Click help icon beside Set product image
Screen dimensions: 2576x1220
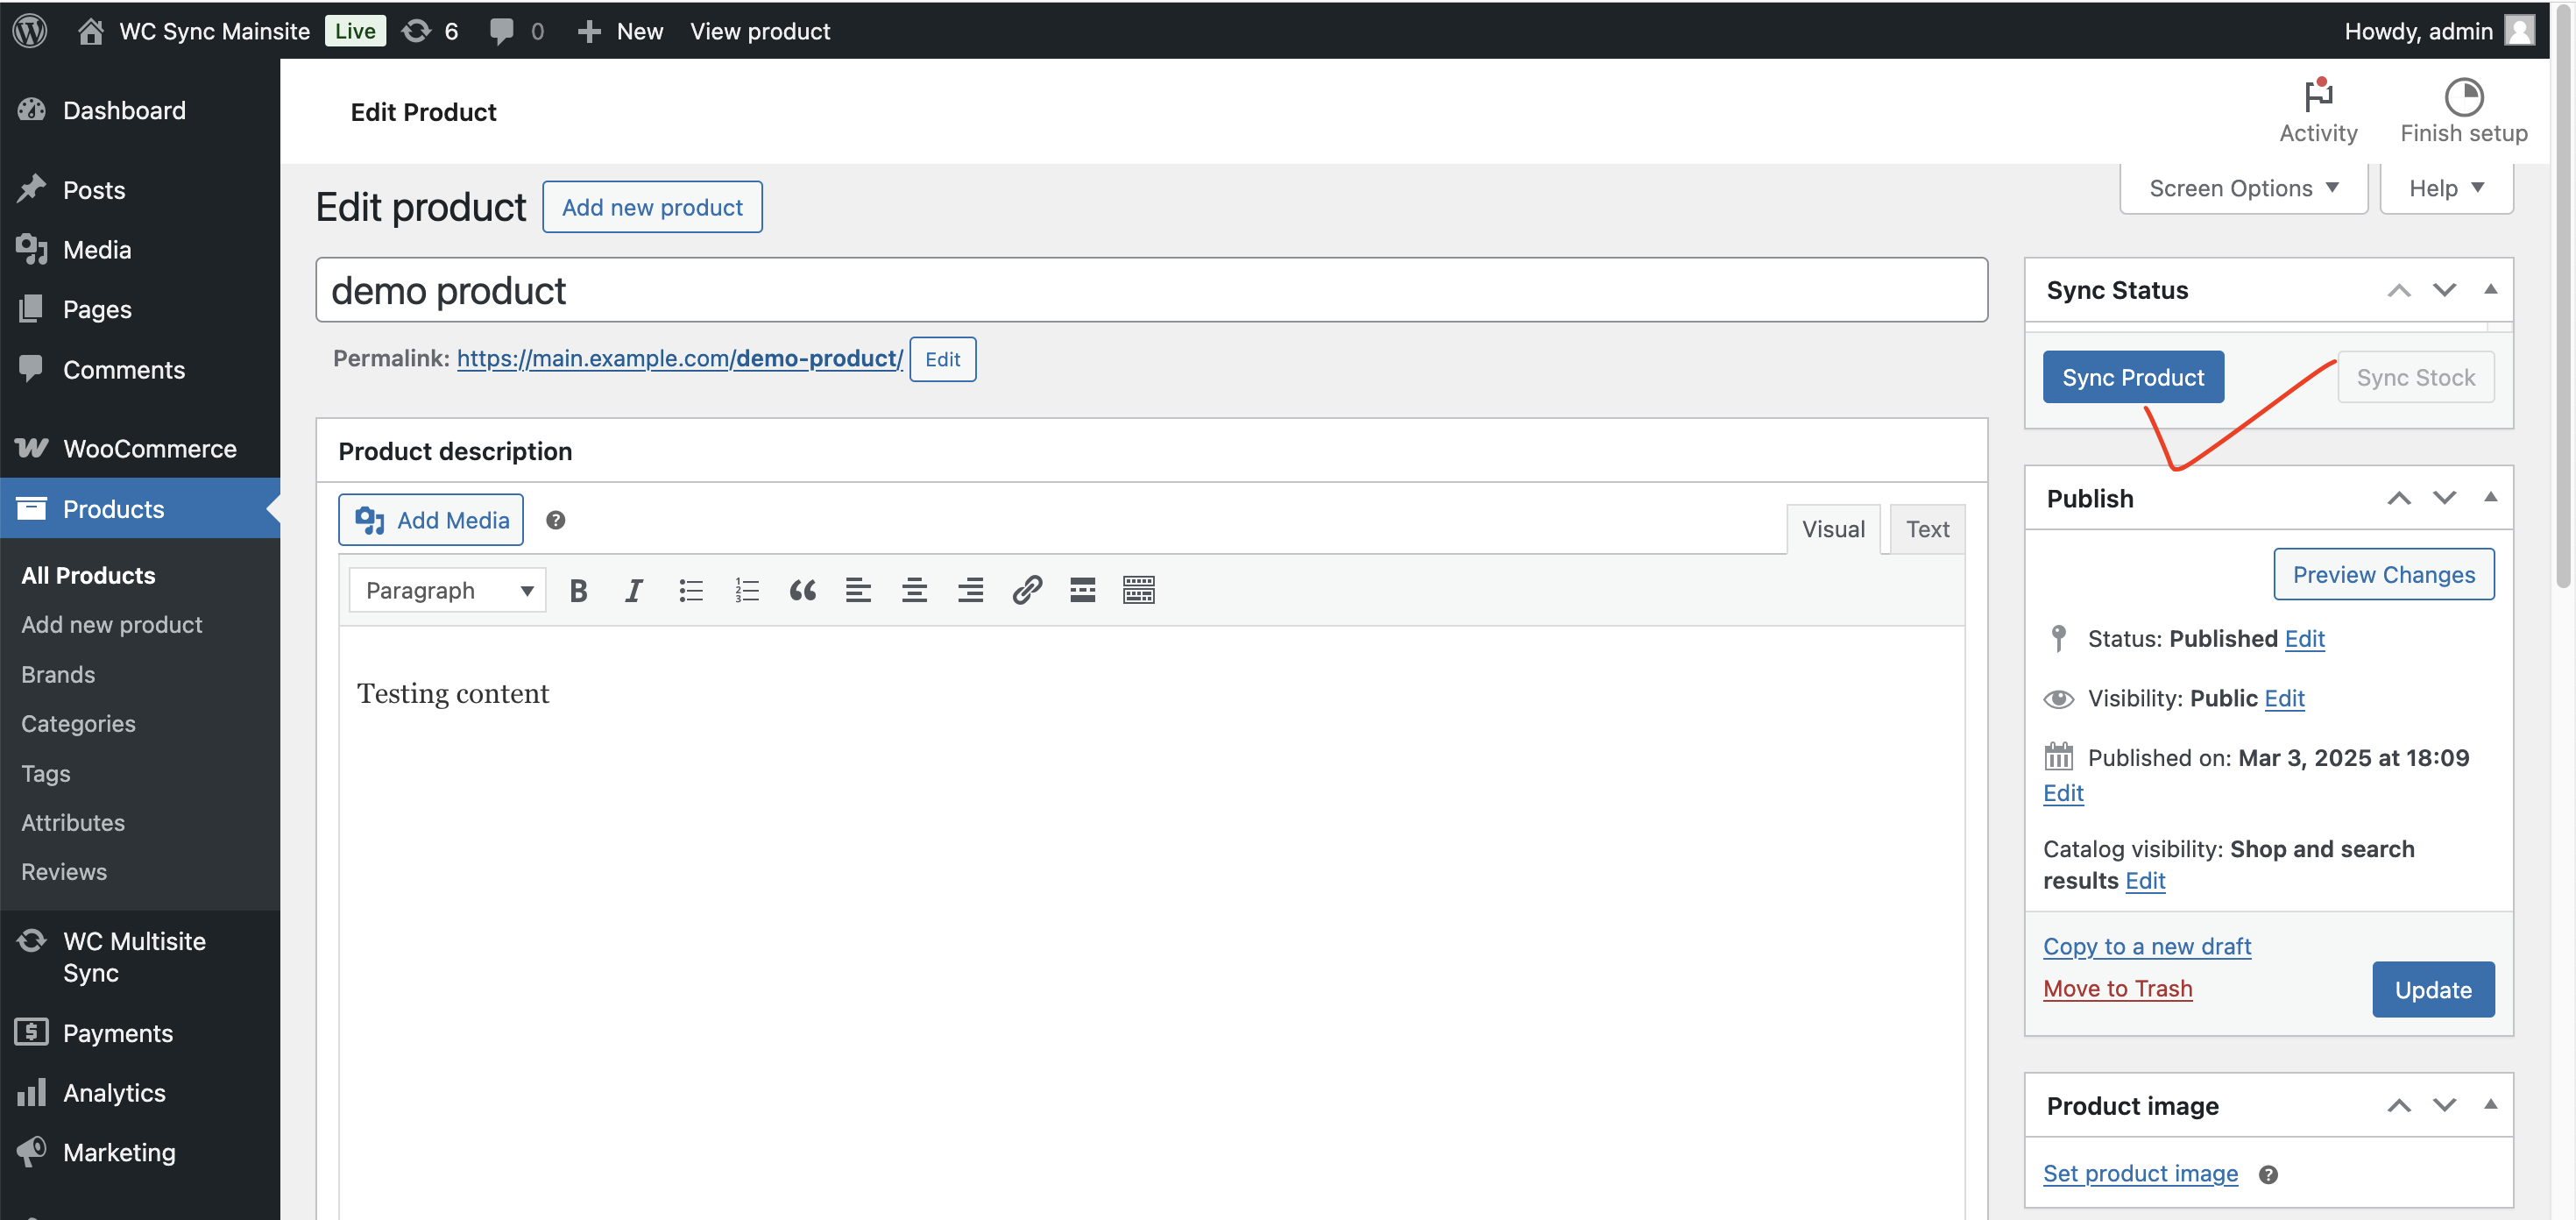coord(2268,1175)
